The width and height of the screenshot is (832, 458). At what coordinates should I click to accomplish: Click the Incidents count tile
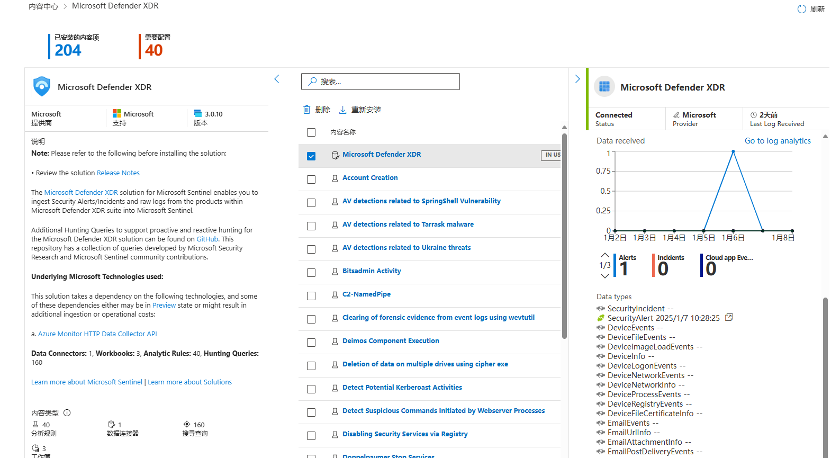[x=668, y=265]
